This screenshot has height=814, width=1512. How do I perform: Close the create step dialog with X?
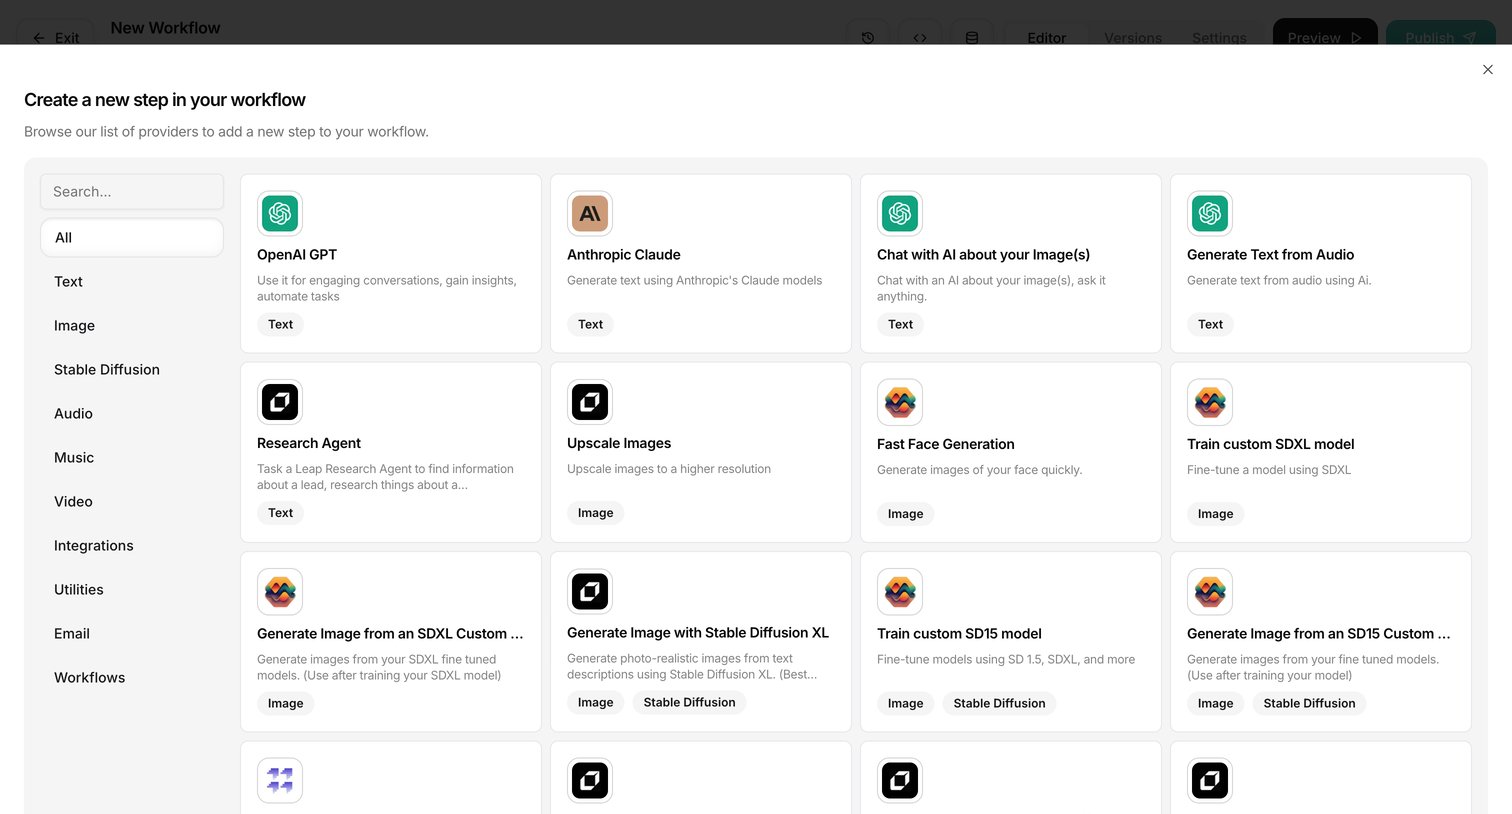pyautogui.click(x=1488, y=69)
